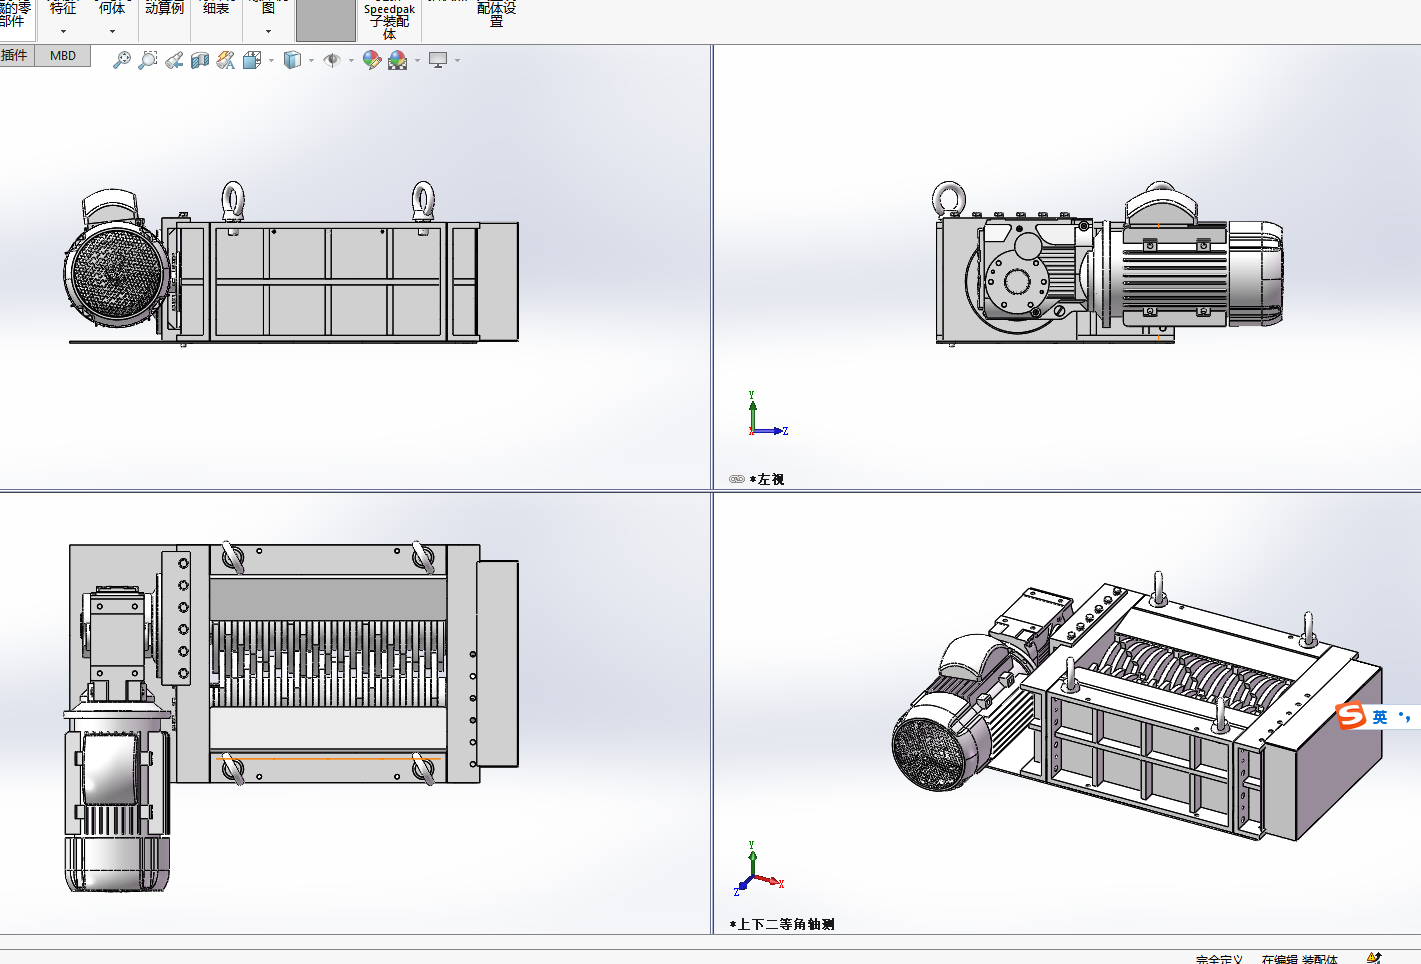Click the Speedpak 子装配体 button

click(x=389, y=21)
